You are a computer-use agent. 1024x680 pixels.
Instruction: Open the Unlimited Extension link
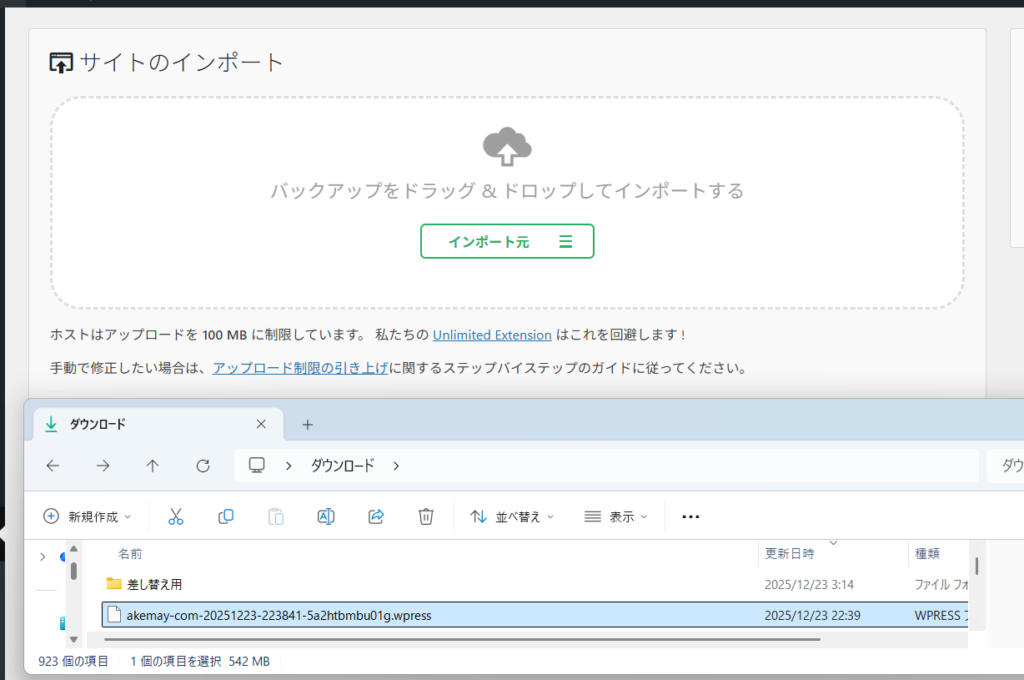pos(492,335)
